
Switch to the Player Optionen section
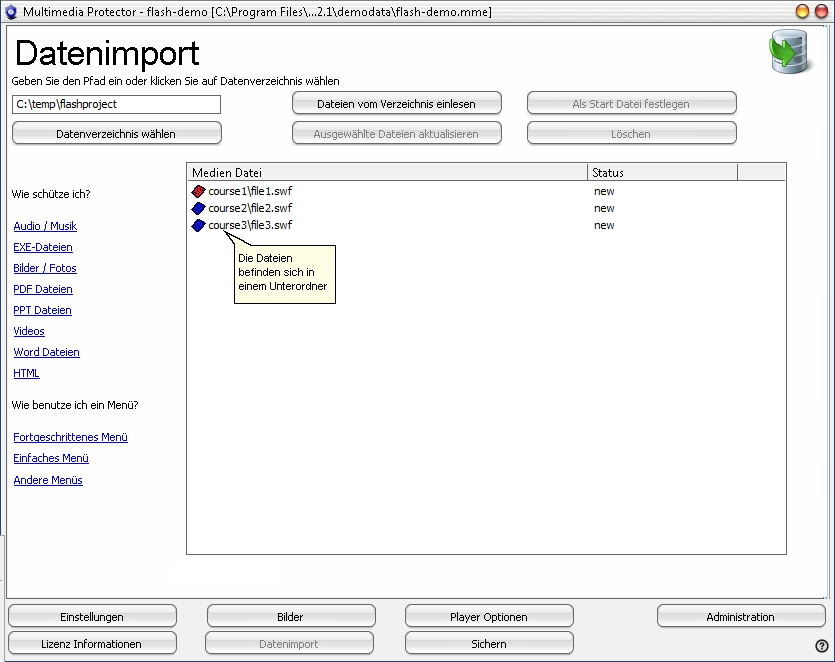(489, 616)
